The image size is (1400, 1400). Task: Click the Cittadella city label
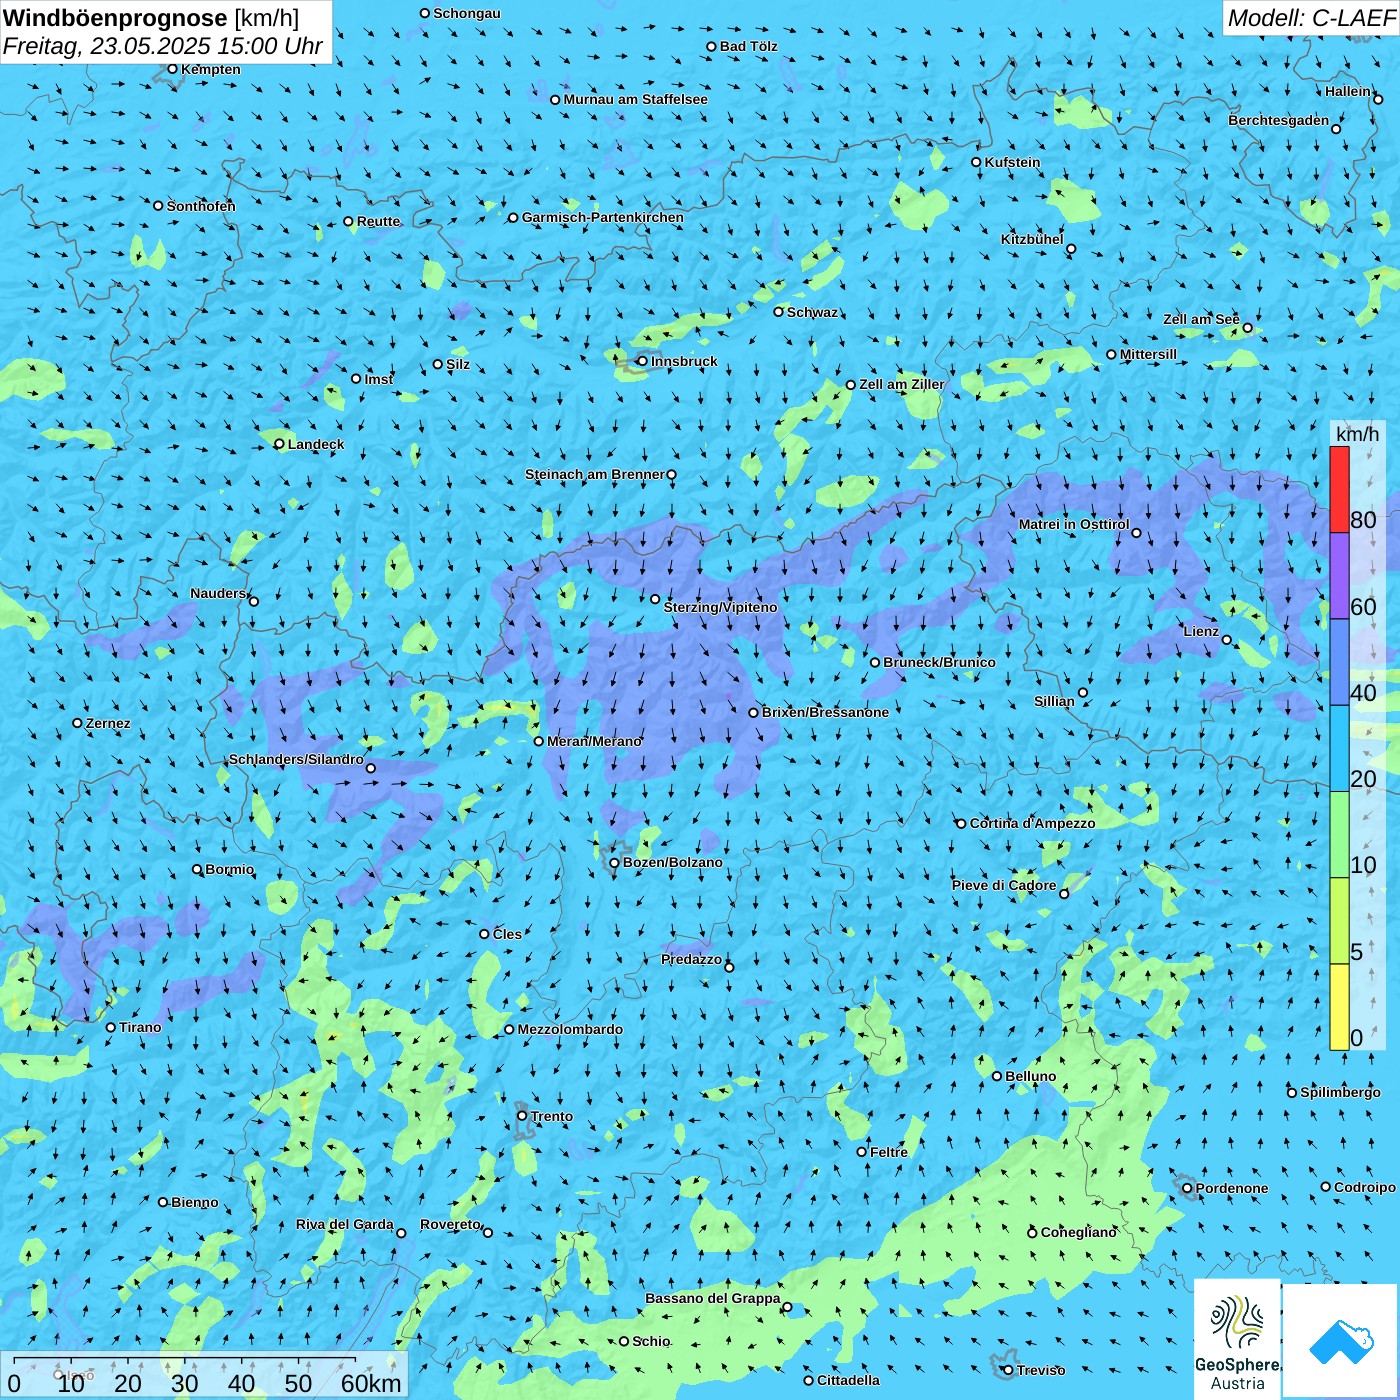click(x=848, y=1380)
